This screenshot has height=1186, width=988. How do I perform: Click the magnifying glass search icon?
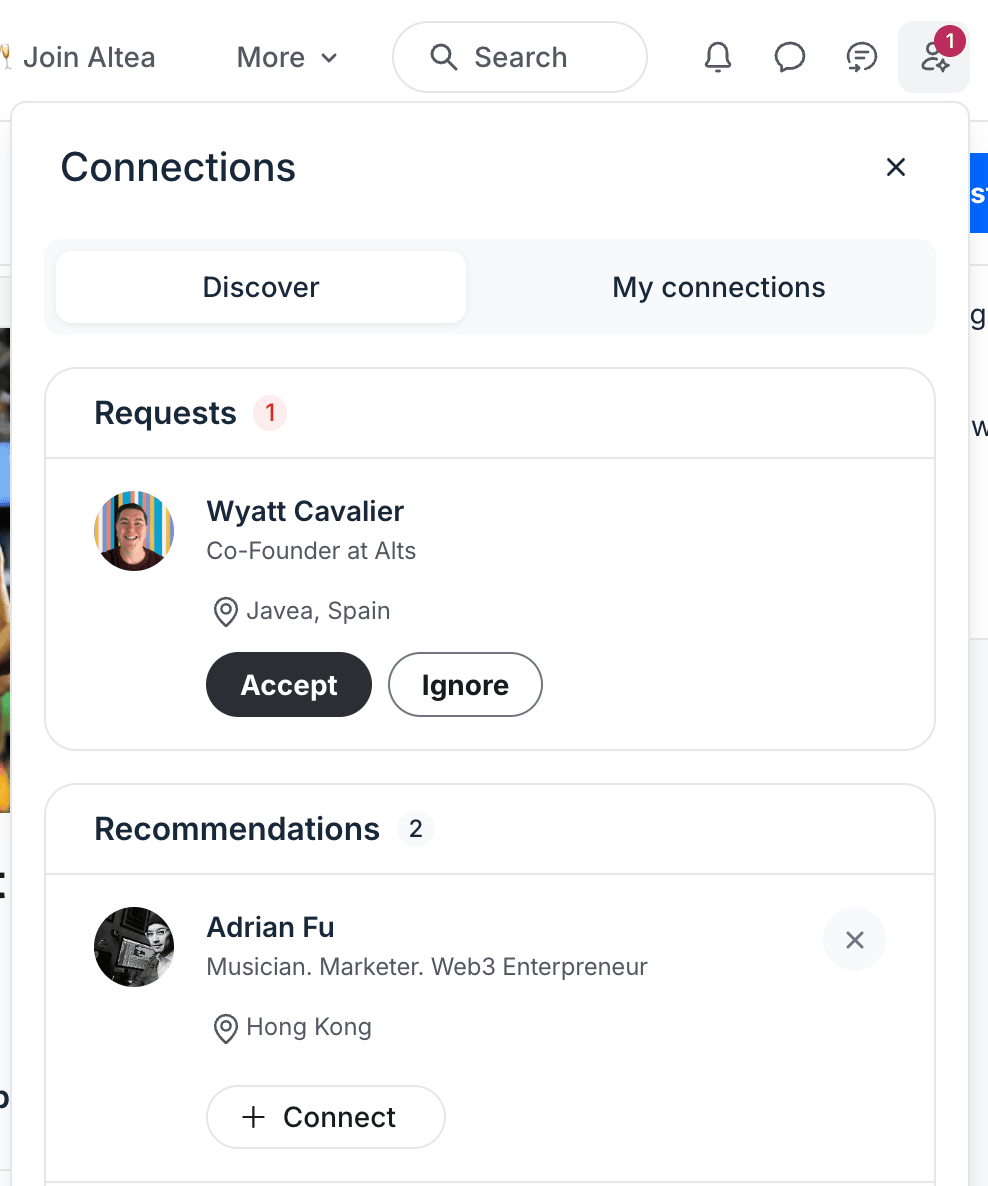(443, 57)
